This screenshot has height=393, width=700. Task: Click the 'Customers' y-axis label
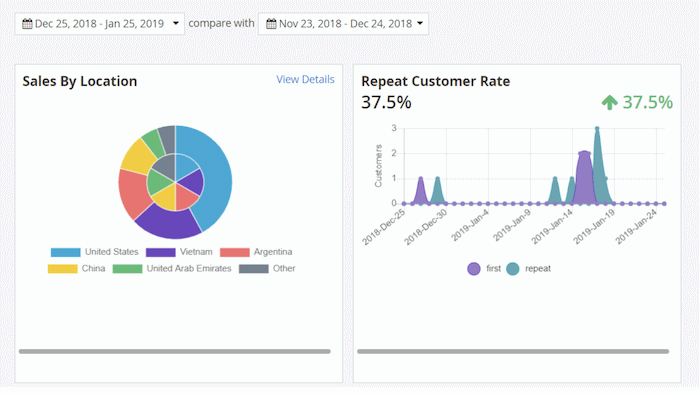[379, 166]
